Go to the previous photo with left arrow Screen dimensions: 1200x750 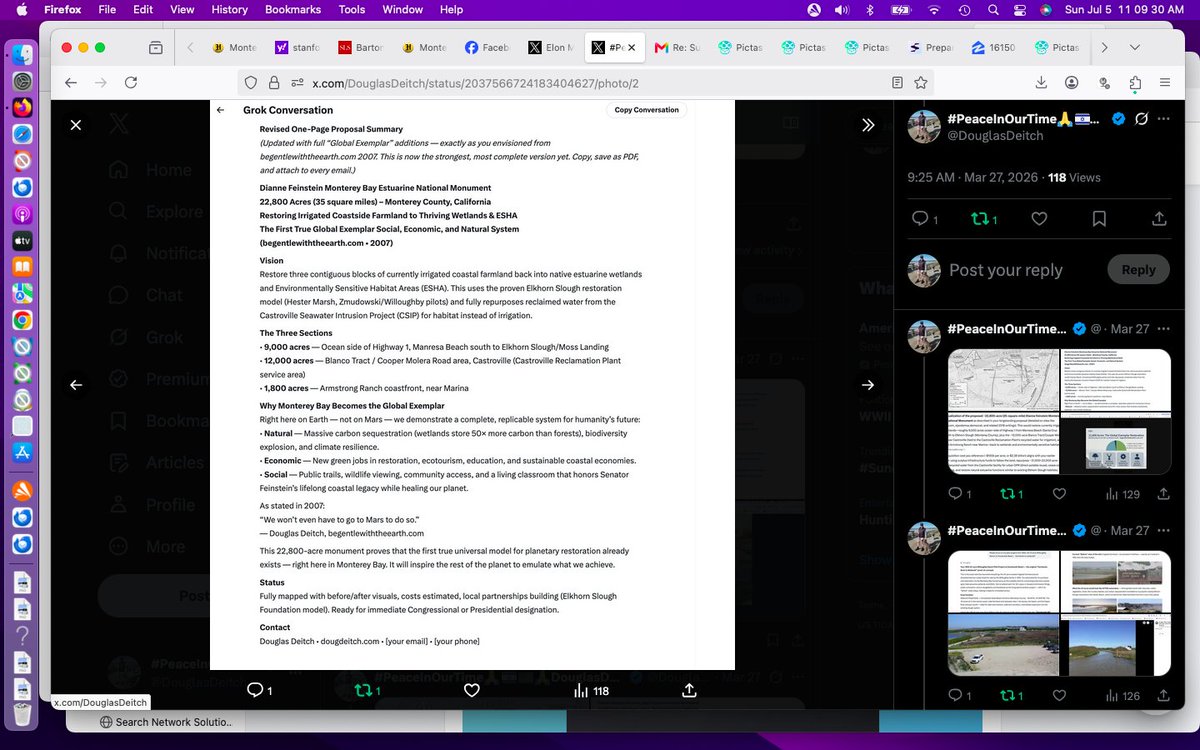coord(76,385)
